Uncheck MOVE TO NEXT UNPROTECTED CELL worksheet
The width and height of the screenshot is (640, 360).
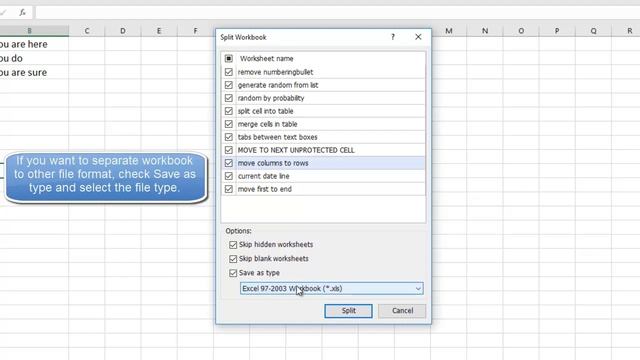click(229, 150)
